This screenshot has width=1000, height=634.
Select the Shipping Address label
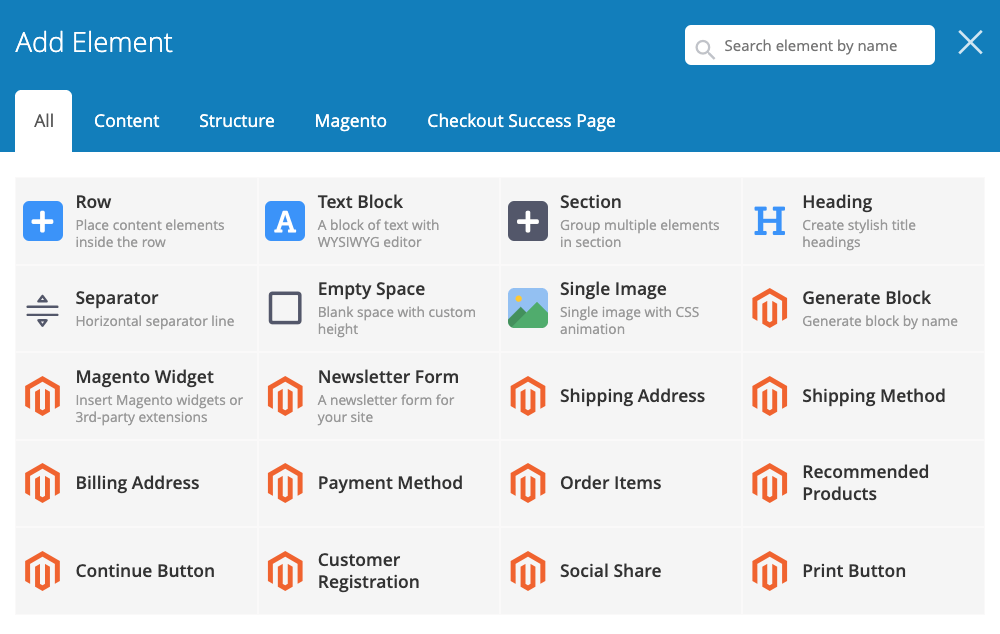pyautogui.click(x=632, y=396)
